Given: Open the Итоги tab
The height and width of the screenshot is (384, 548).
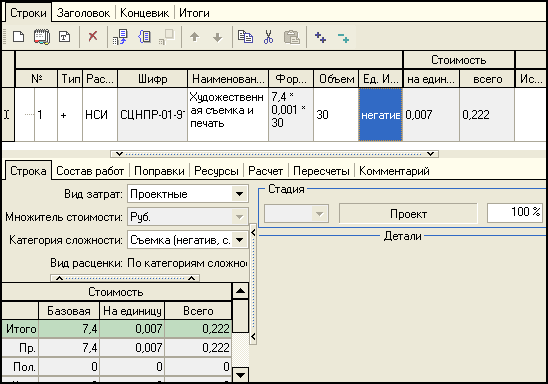Looking at the screenshot, I should coord(194,13).
